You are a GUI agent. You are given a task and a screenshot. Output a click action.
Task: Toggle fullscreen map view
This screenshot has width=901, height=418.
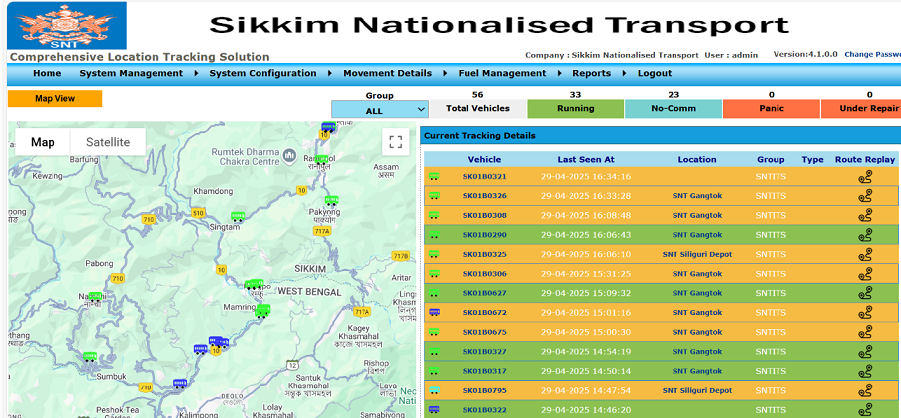pos(395,142)
